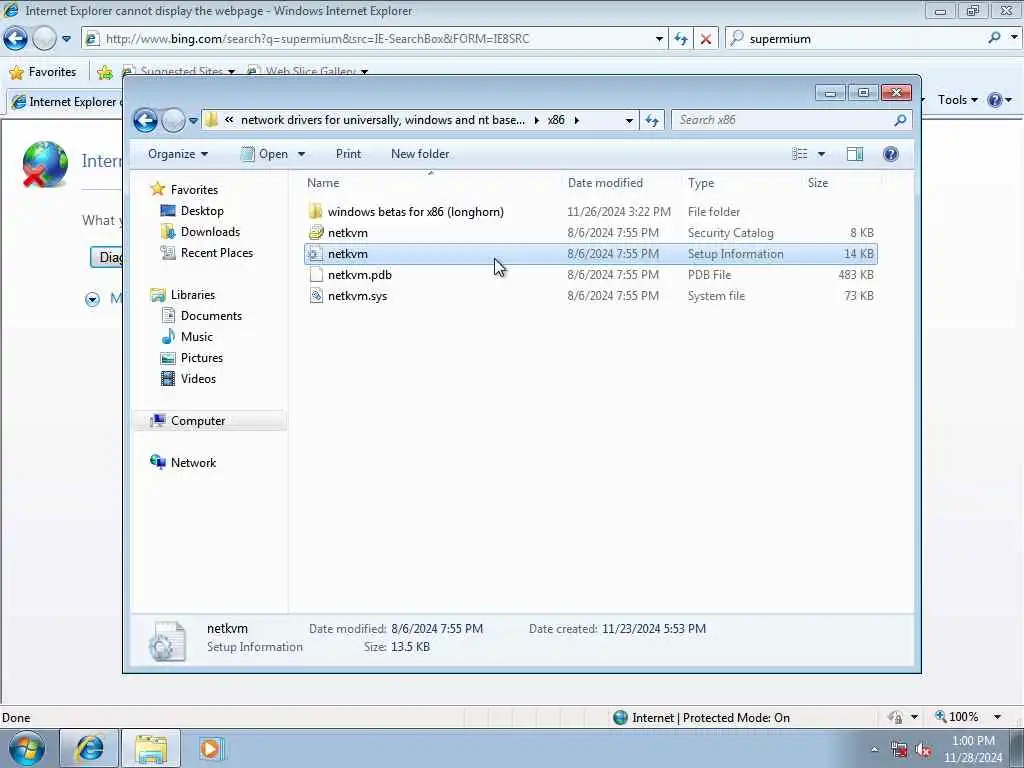1024x768 pixels.
Task: Go back in the Explorer window
Action: pos(145,120)
